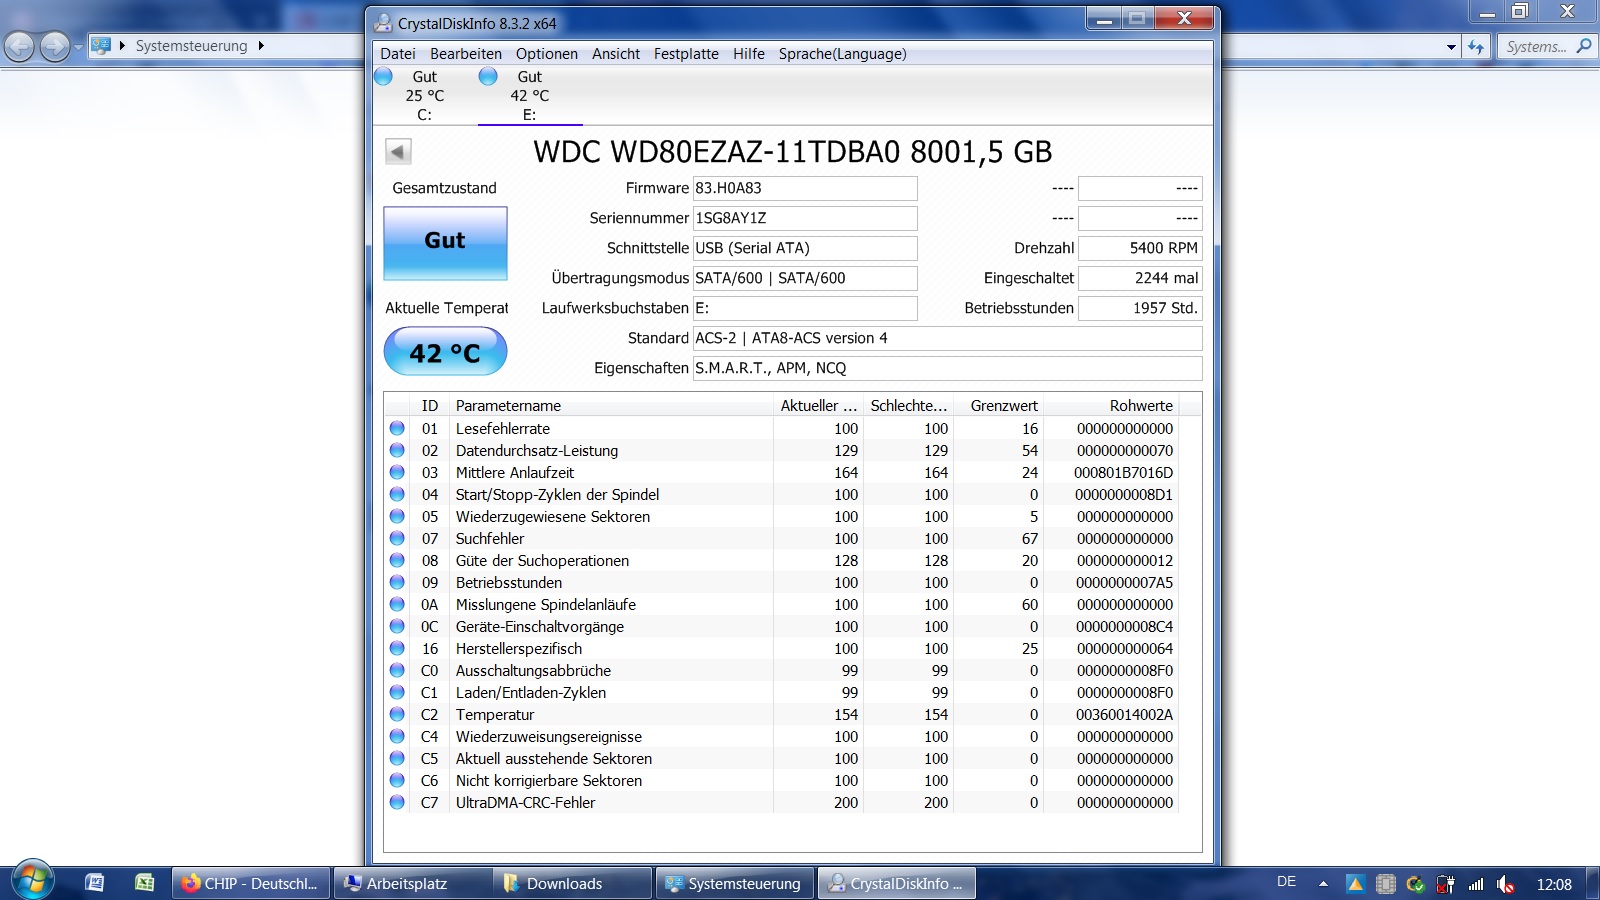
Task: Switch to the Downloads taskbar window
Action: pos(571,884)
